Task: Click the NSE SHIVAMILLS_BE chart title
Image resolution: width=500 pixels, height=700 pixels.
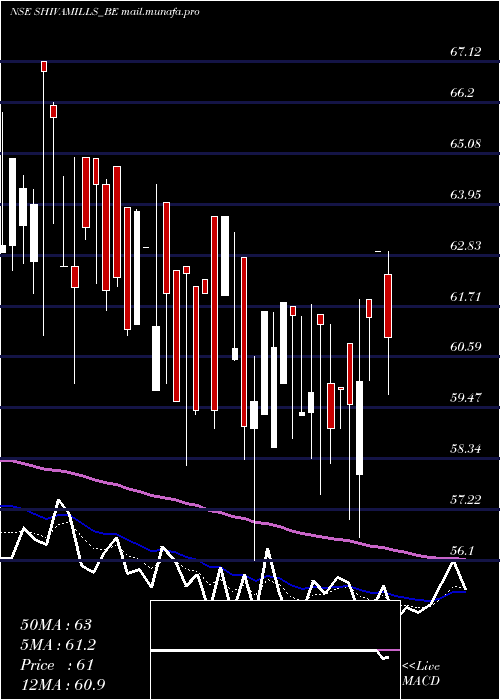Action: pyautogui.click(x=104, y=12)
